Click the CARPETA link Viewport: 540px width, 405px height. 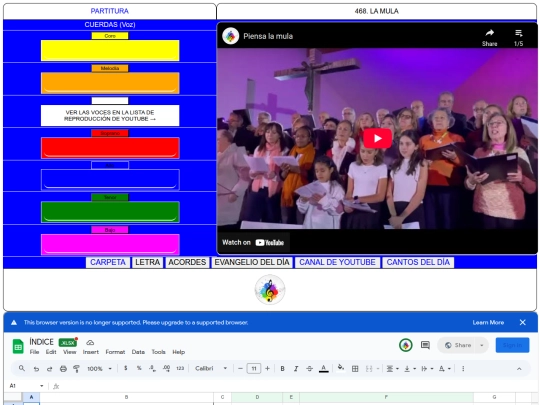tap(108, 262)
